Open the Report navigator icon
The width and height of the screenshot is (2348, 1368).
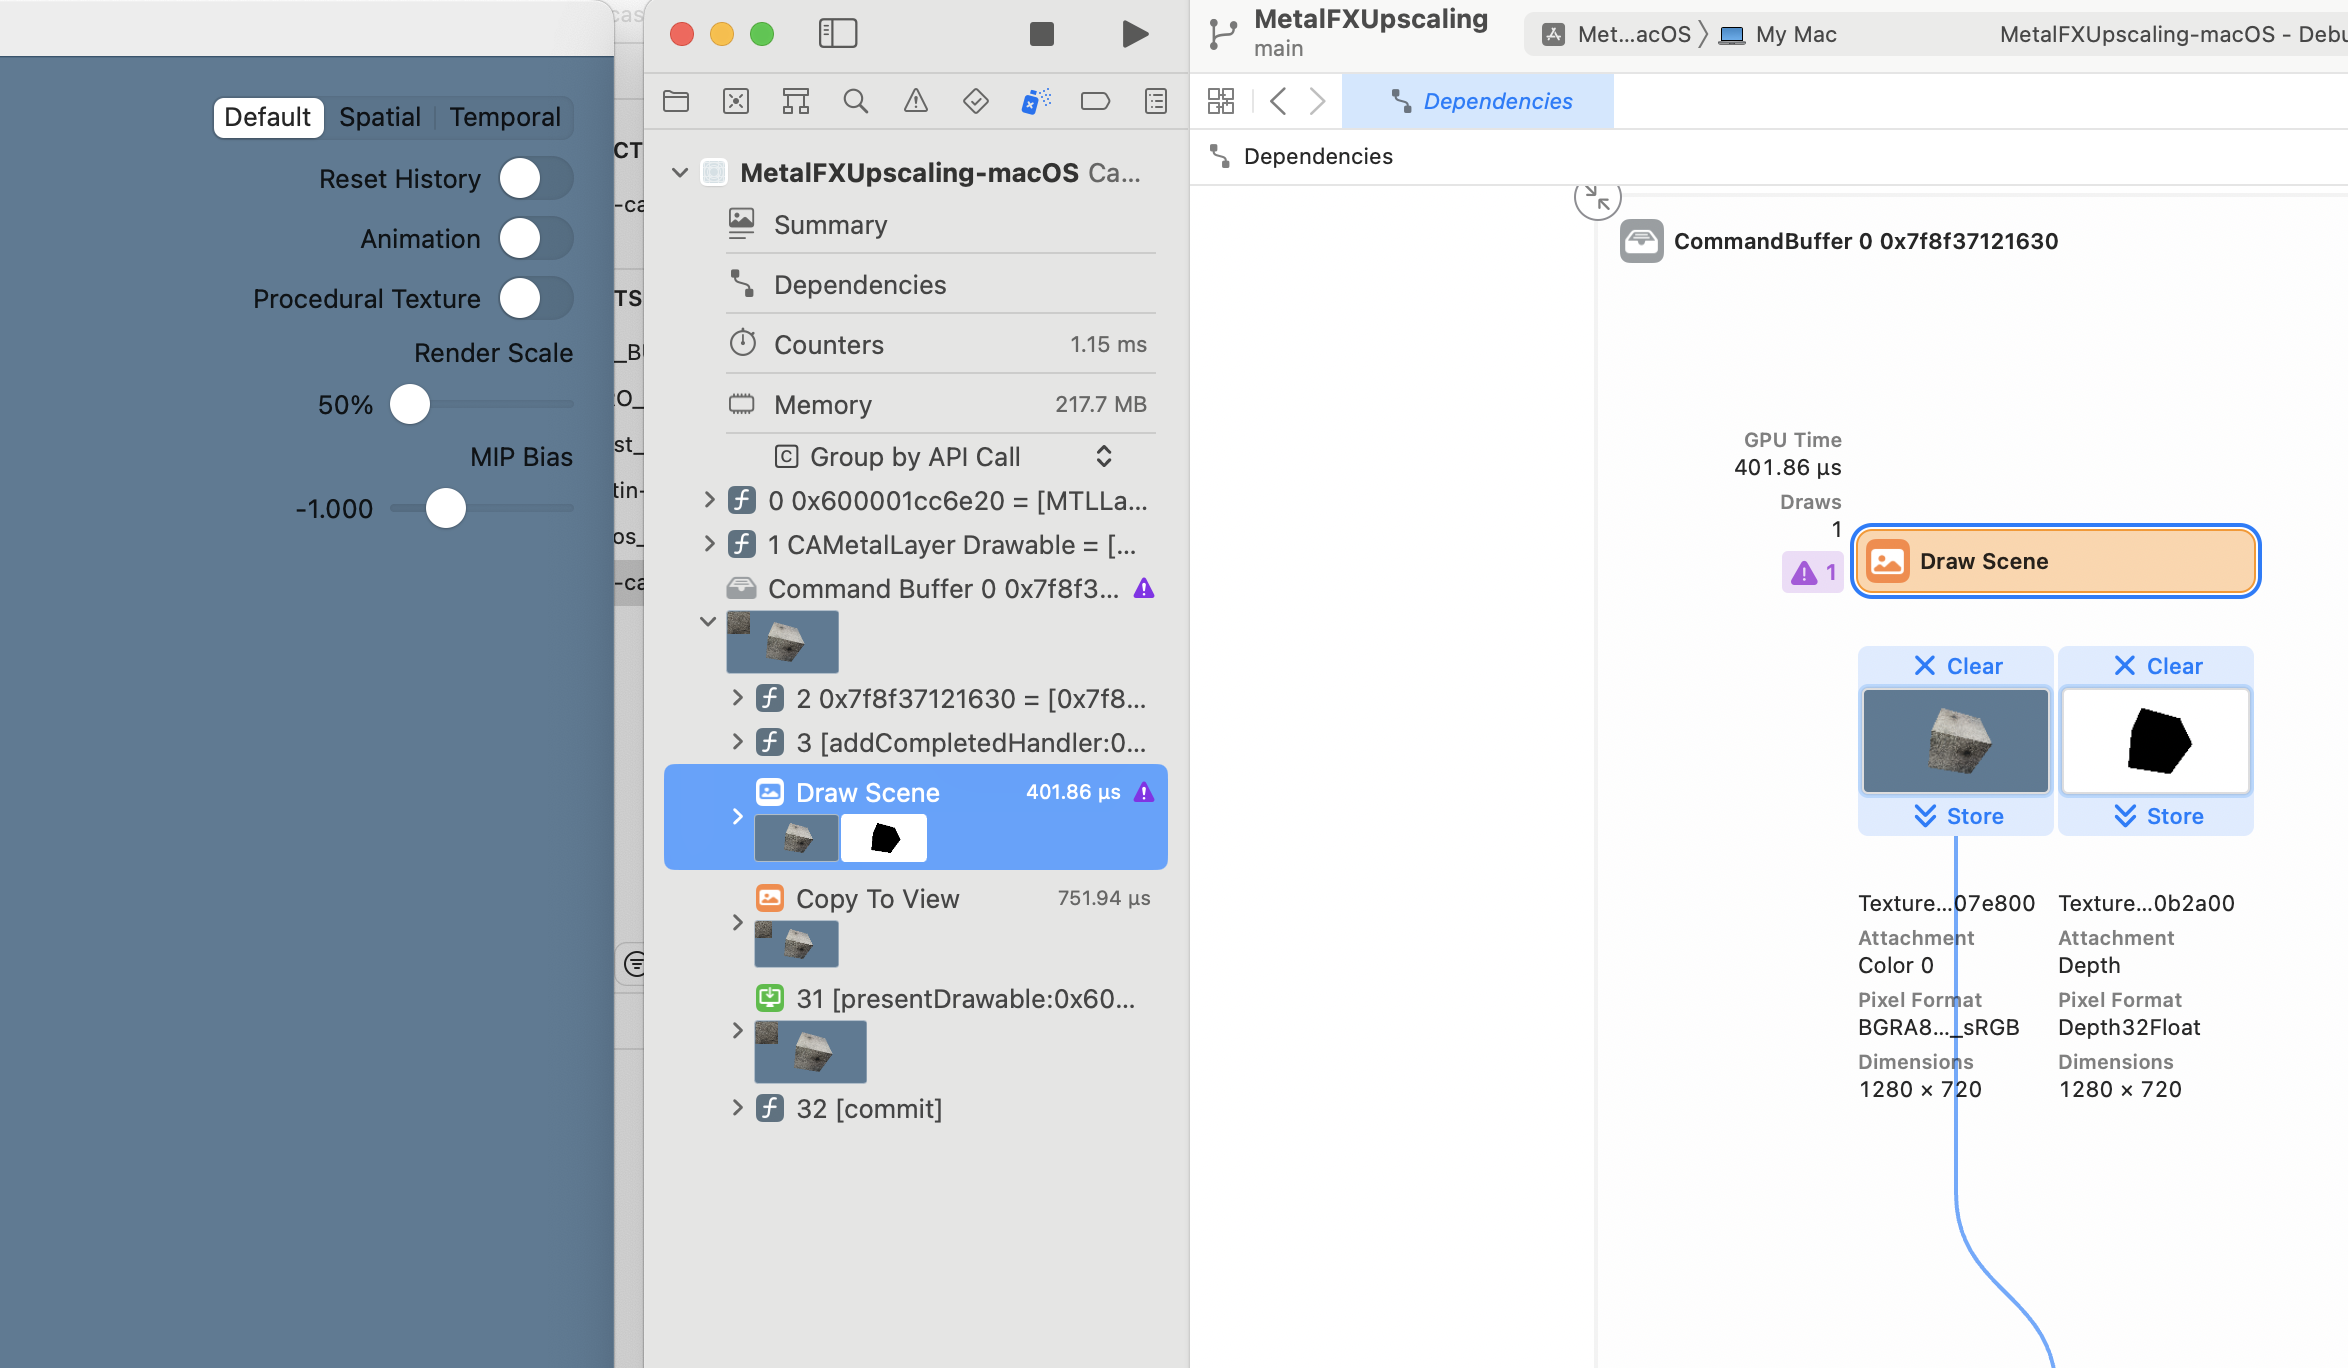(1155, 101)
